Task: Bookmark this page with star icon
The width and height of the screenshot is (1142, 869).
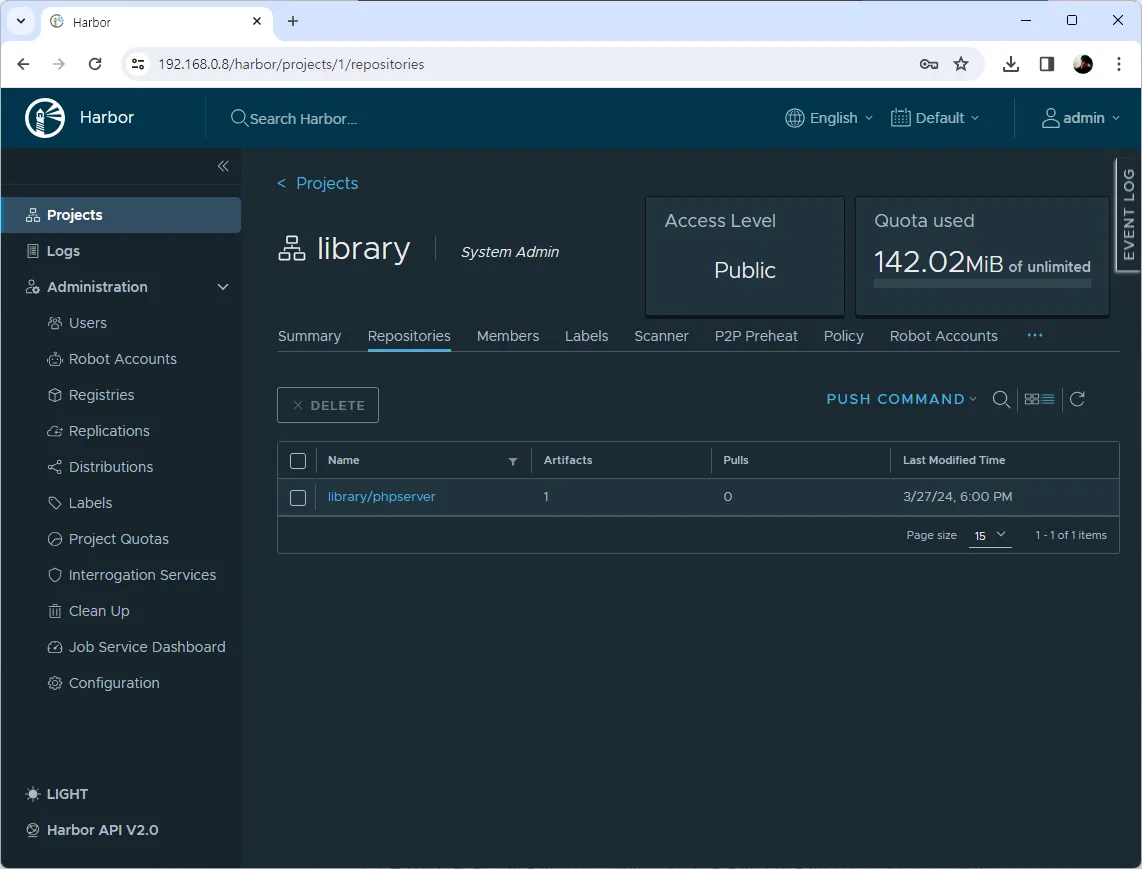Action: point(961,64)
